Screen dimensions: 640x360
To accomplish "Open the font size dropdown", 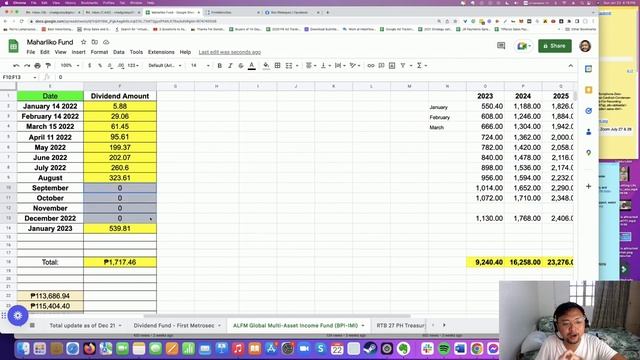I will (200, 66).
